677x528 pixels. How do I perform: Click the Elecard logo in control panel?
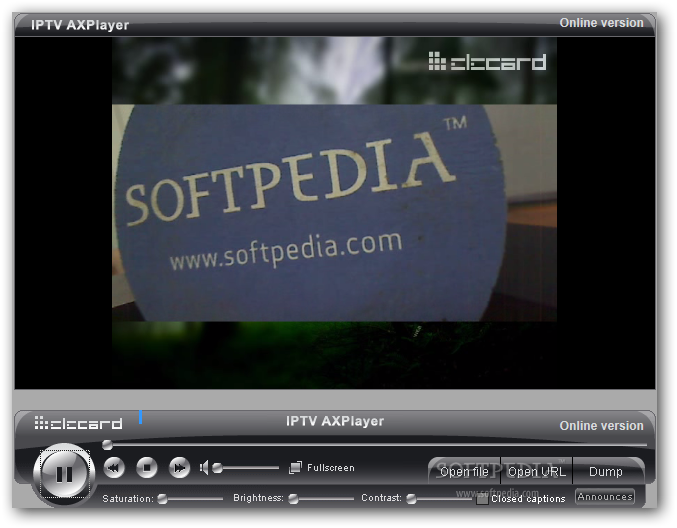tap(78, 423)
